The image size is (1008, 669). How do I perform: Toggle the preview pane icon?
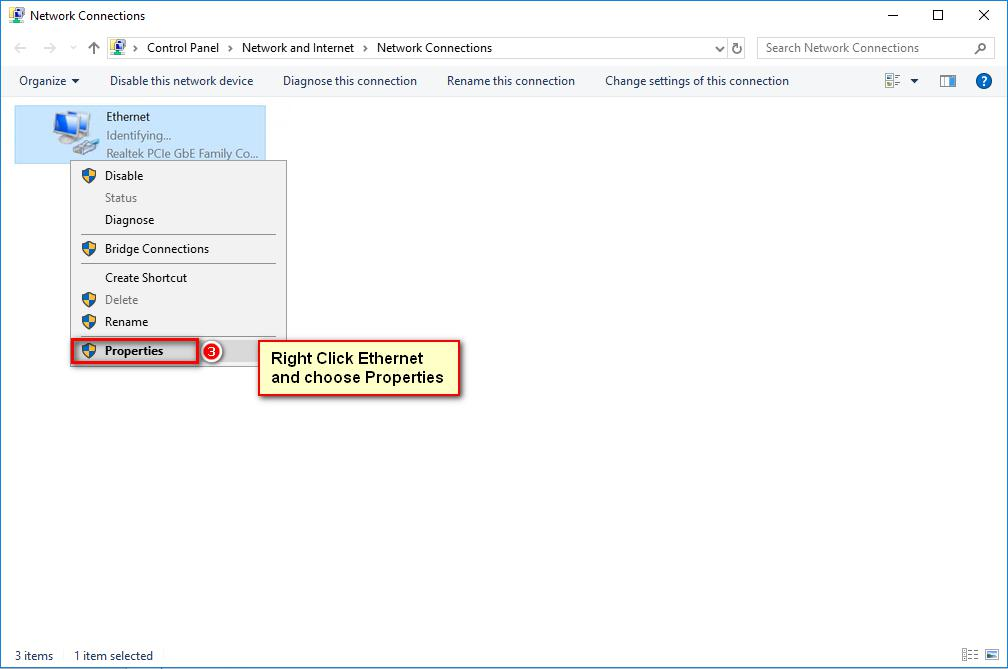click(948, 81)
